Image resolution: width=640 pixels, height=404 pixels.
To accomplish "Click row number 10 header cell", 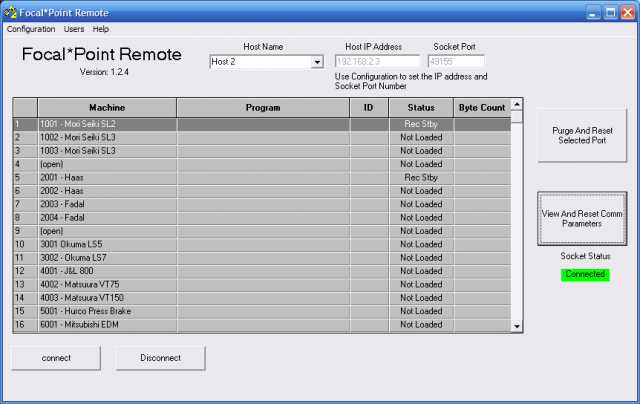I will [x=25, y=244].
